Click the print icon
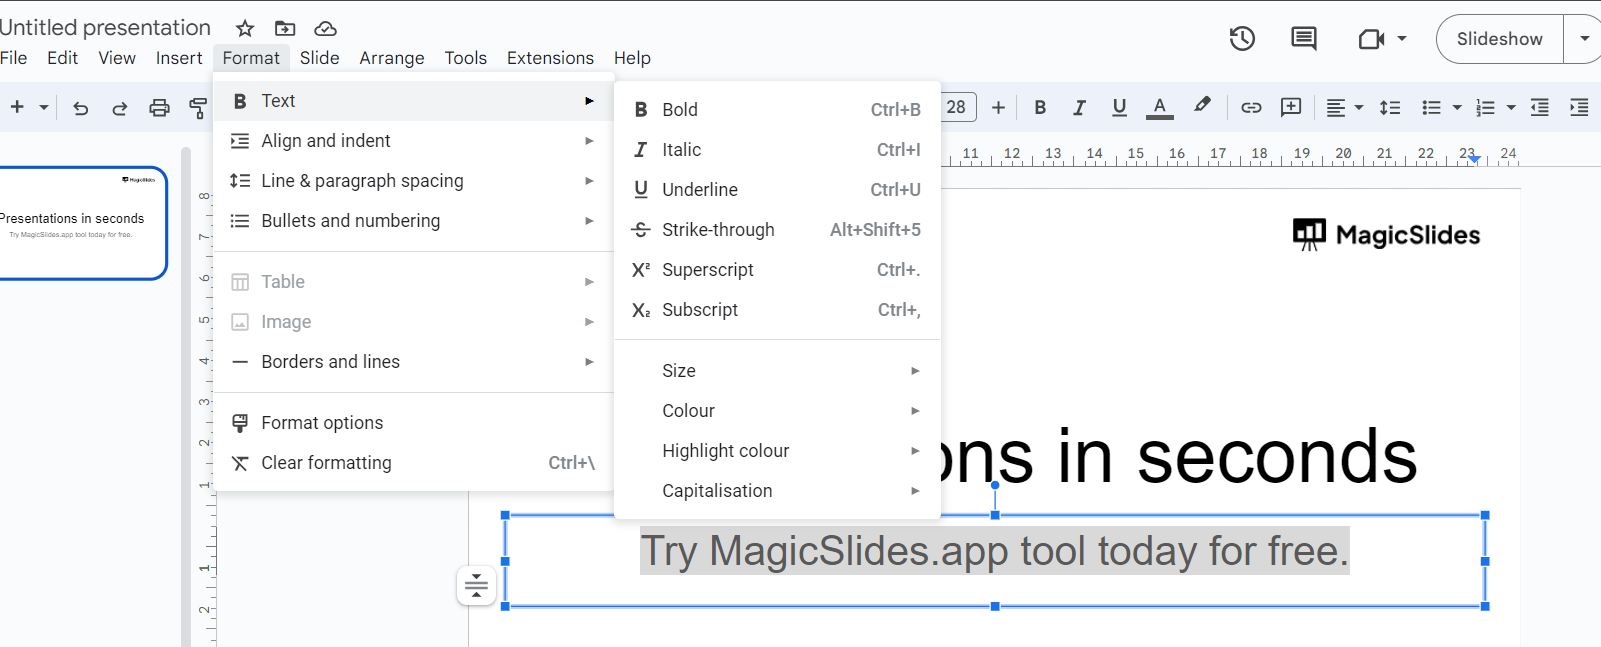The image size is (1601, 647). pyautogui.click(x=159, y=108)
